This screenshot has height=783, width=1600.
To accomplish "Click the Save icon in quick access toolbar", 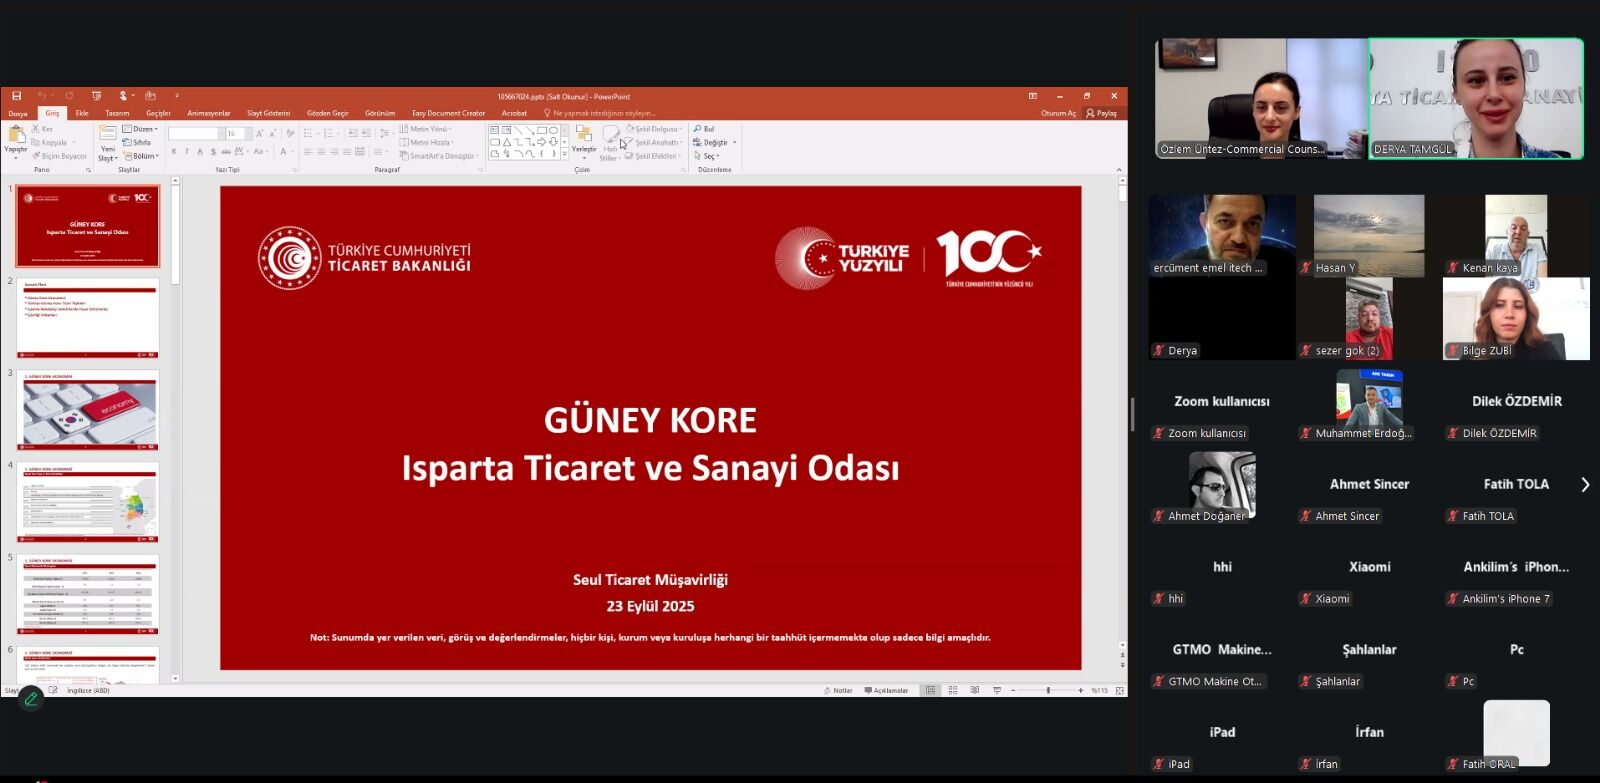I will [16, 96].
